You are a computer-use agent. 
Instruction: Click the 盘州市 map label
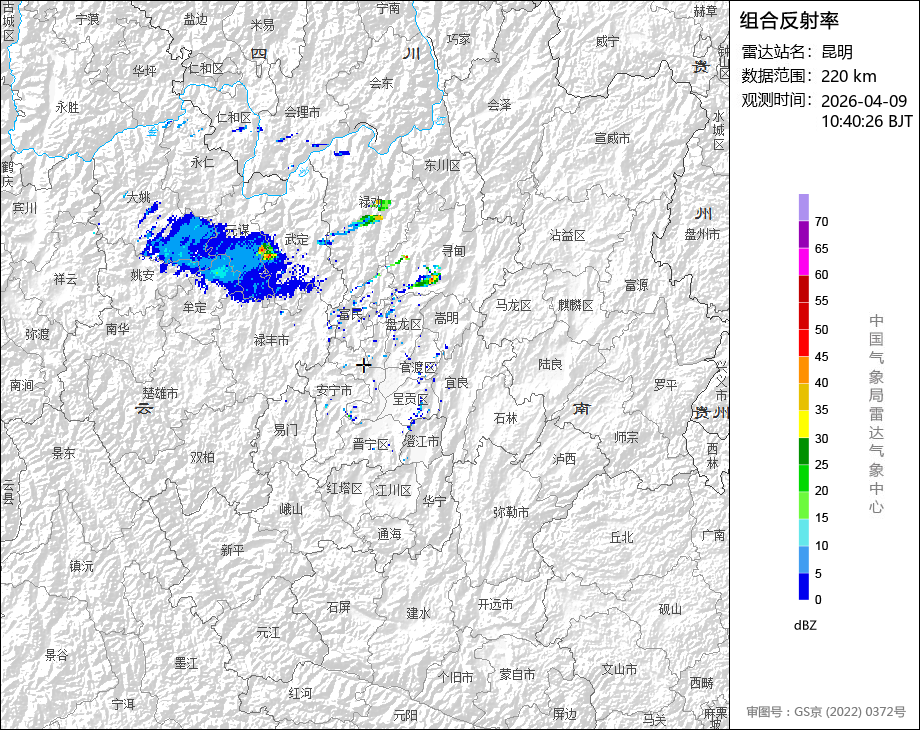pos(702,235)
